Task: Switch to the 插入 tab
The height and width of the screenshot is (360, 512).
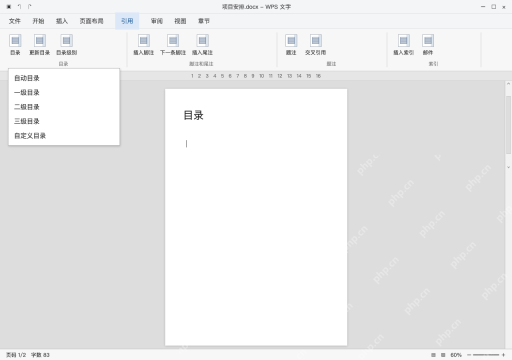Action: 62,21
